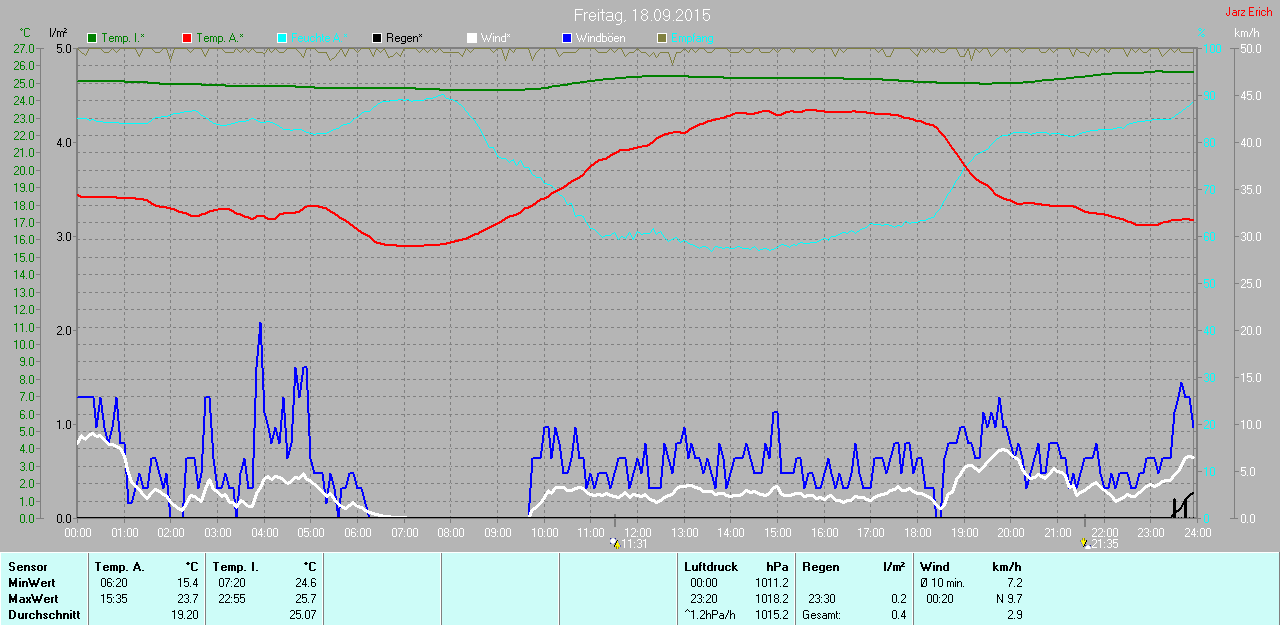Click the 'Temp. A.*' legend label
1280x625 pixels.
click(218, 38)
